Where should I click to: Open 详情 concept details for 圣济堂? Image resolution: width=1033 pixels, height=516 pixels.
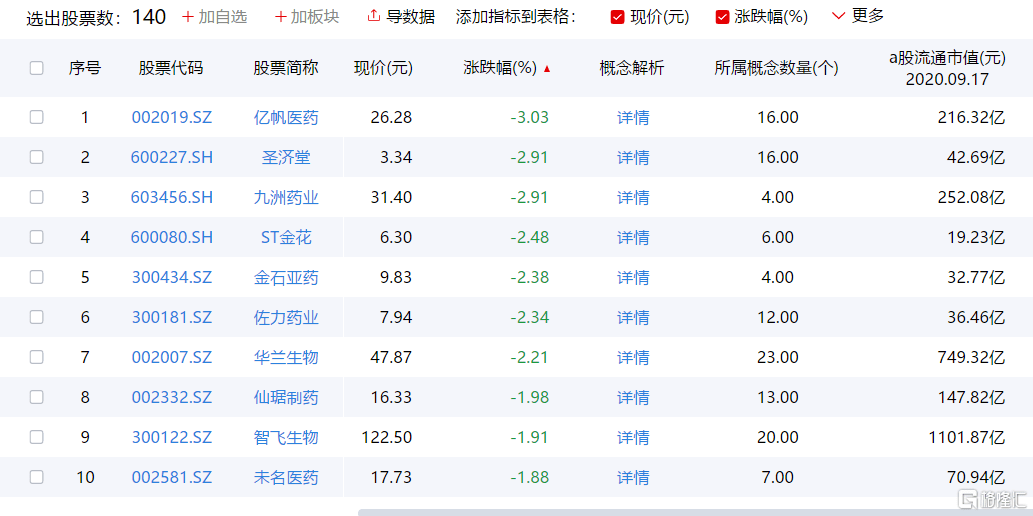(633, 157)
